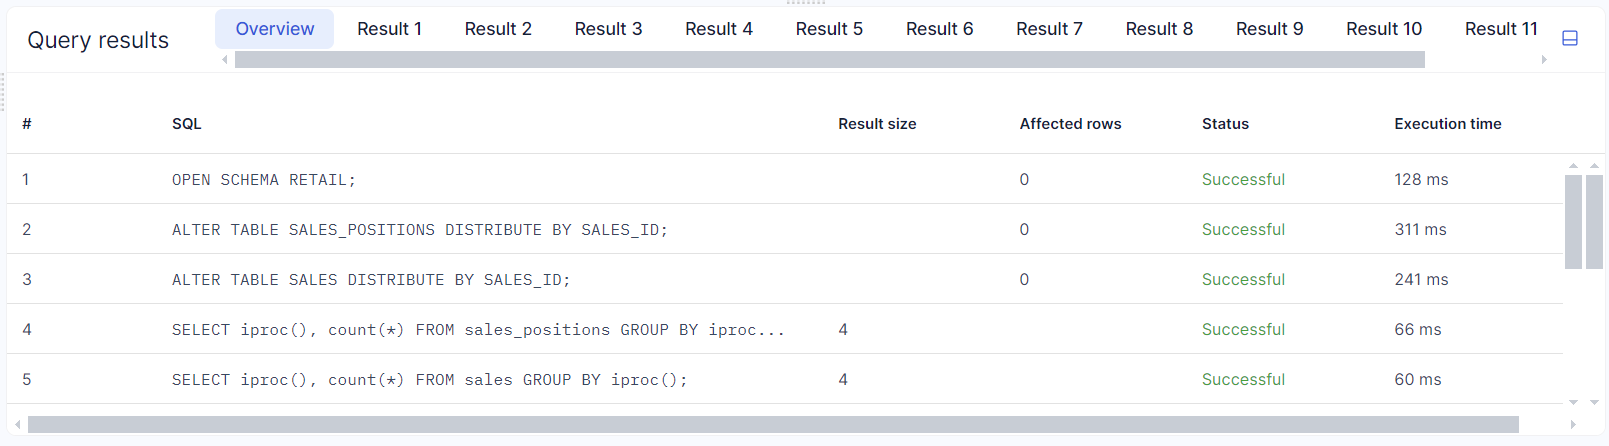The width and height of the screenshot is (1609, 446).
Task: Click the vertical scrollbar thumb of table
Action: [1573, 222]
